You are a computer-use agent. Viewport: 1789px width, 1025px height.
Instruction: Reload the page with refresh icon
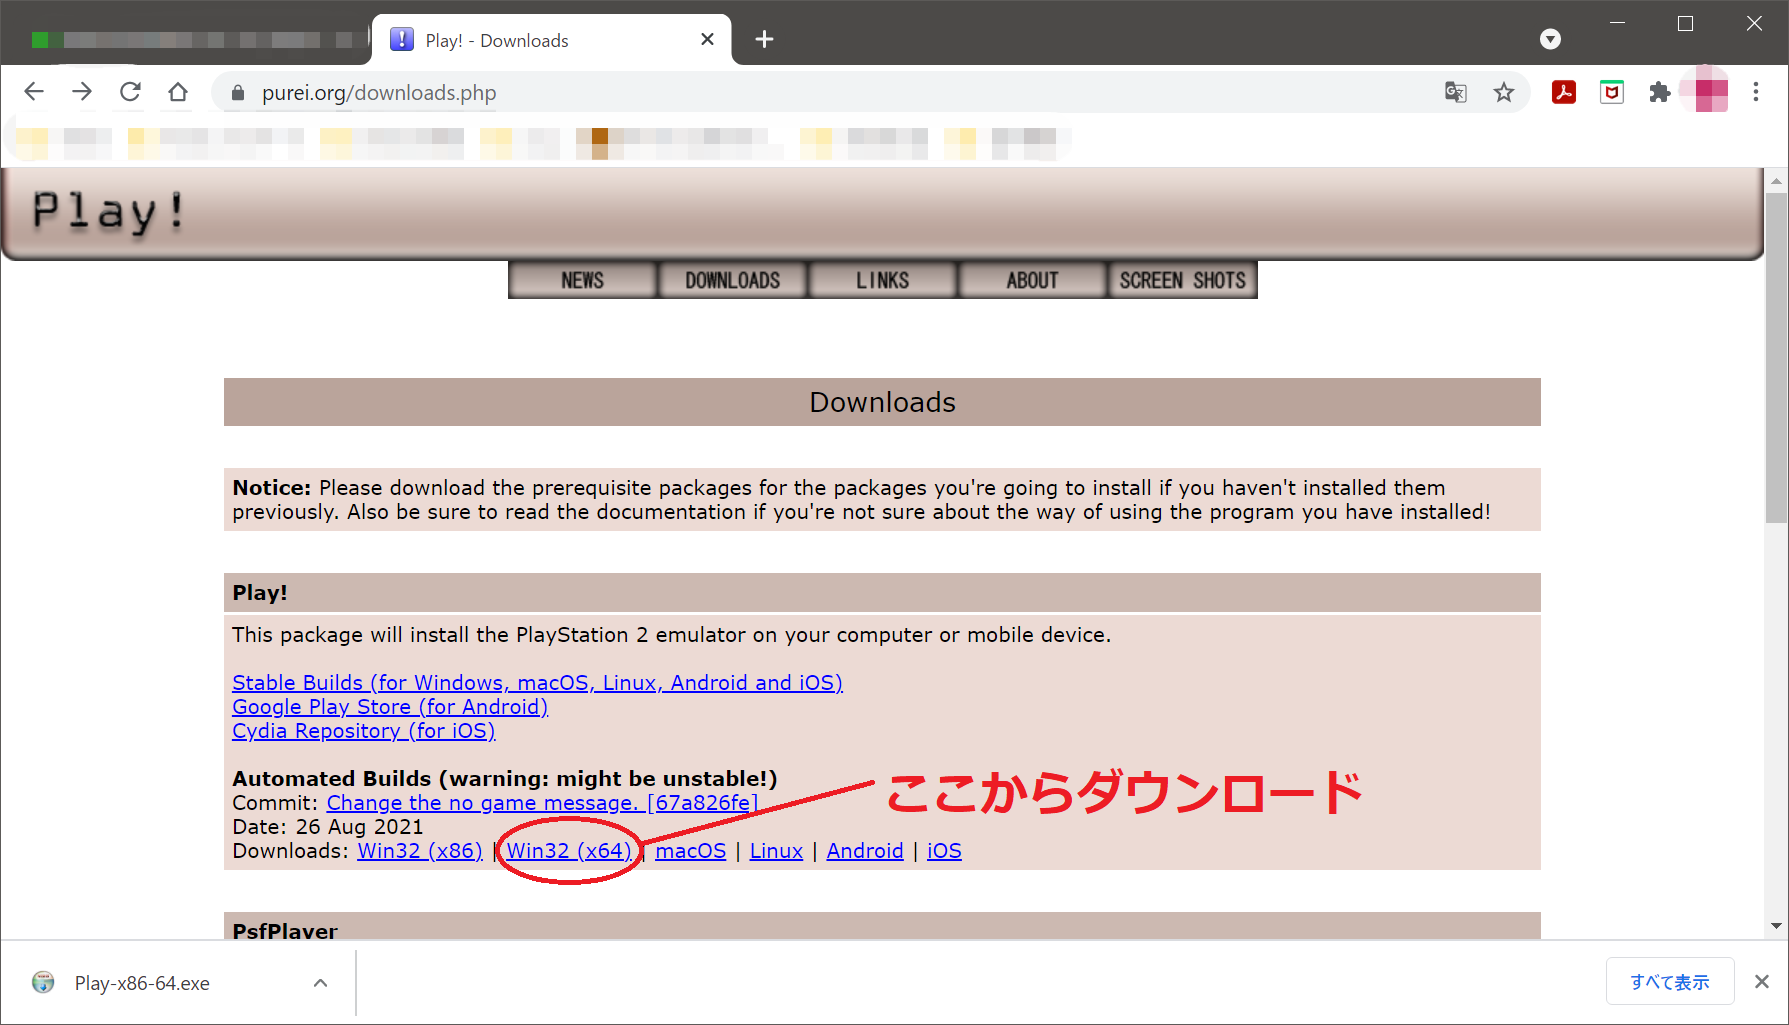pyautogui.click(x=130, y=92)
